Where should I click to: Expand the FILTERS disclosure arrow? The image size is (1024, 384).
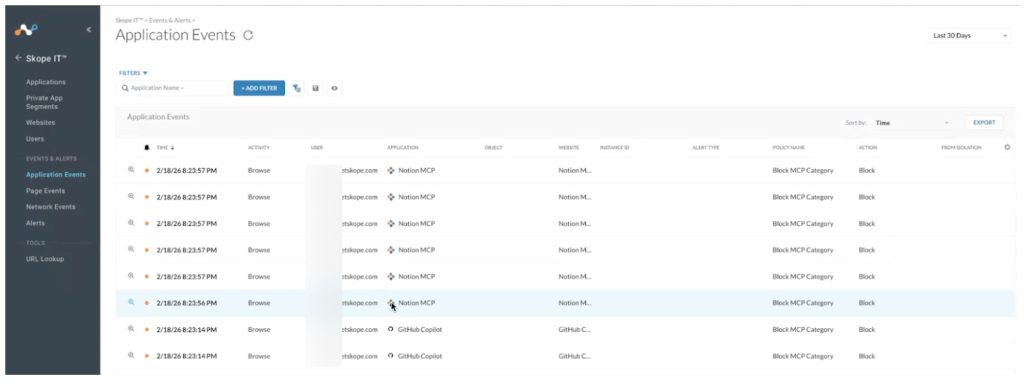pos(145,73)
